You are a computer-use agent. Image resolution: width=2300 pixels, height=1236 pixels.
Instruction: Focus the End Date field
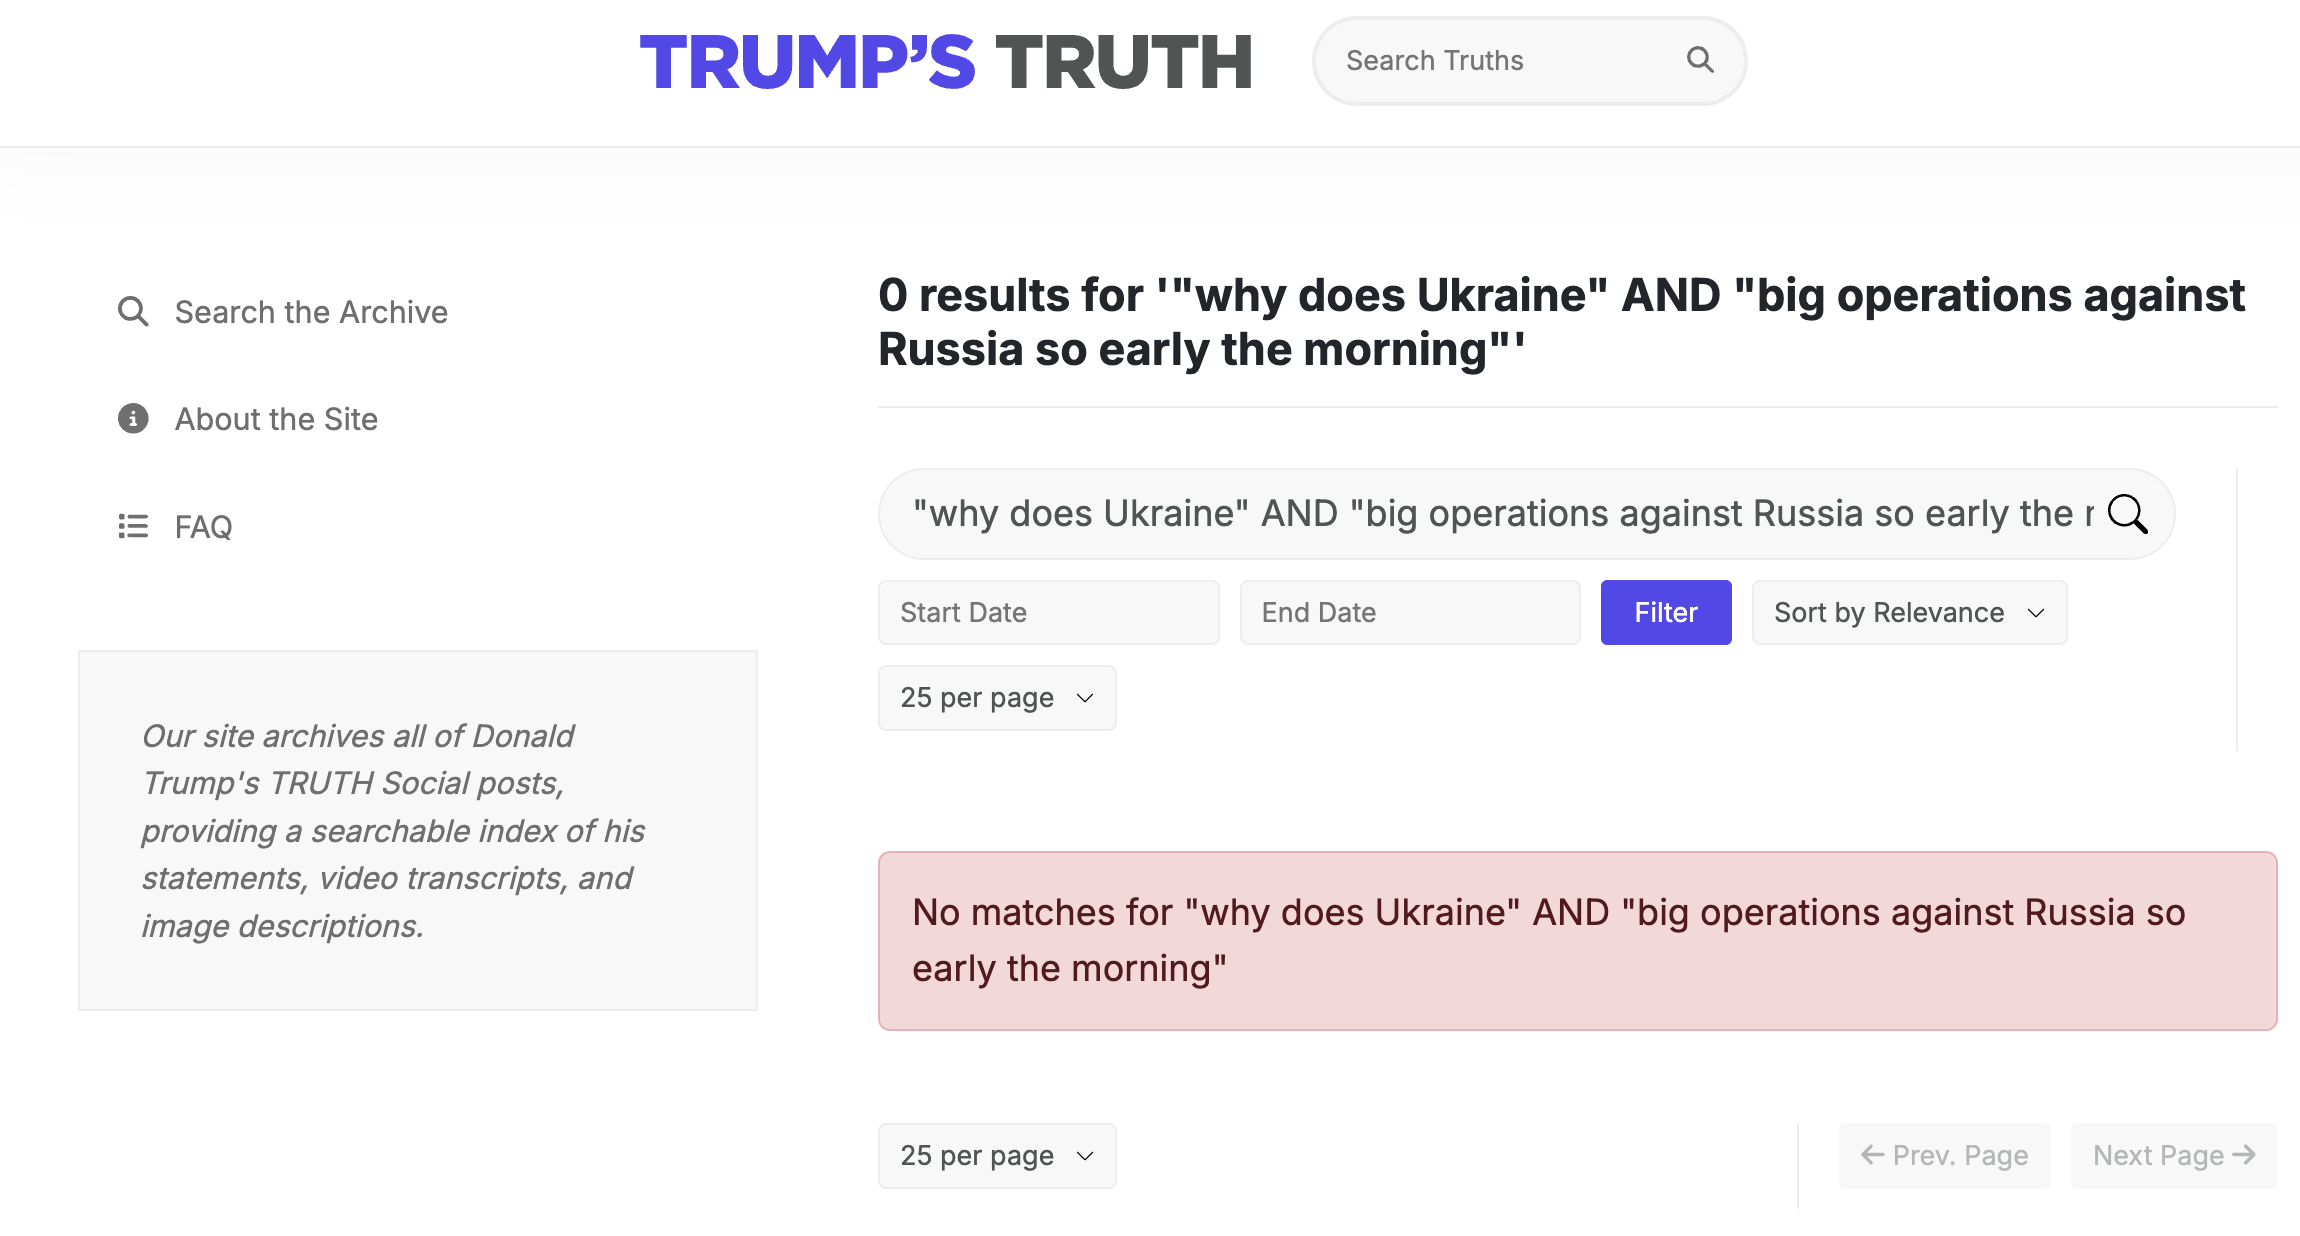tap(1410, 612)
